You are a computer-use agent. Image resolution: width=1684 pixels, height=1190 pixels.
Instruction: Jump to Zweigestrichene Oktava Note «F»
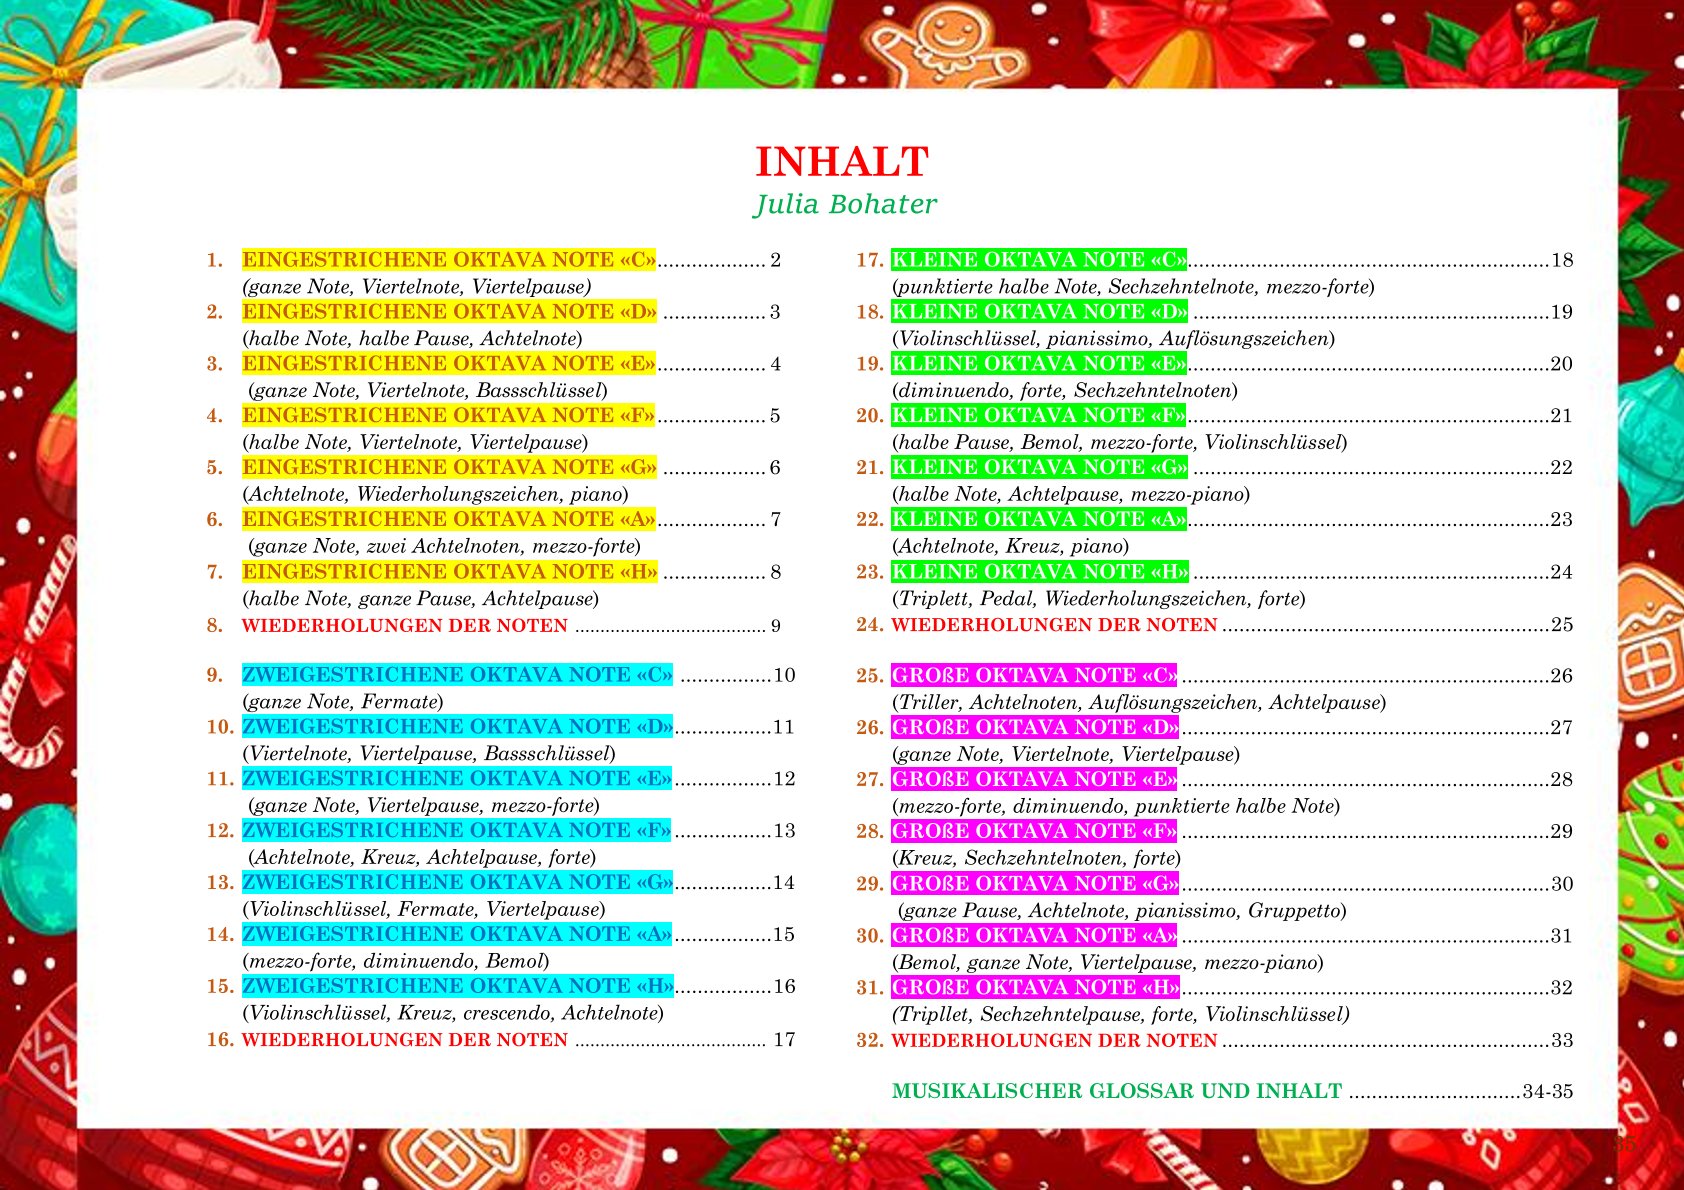click(456, 831)
